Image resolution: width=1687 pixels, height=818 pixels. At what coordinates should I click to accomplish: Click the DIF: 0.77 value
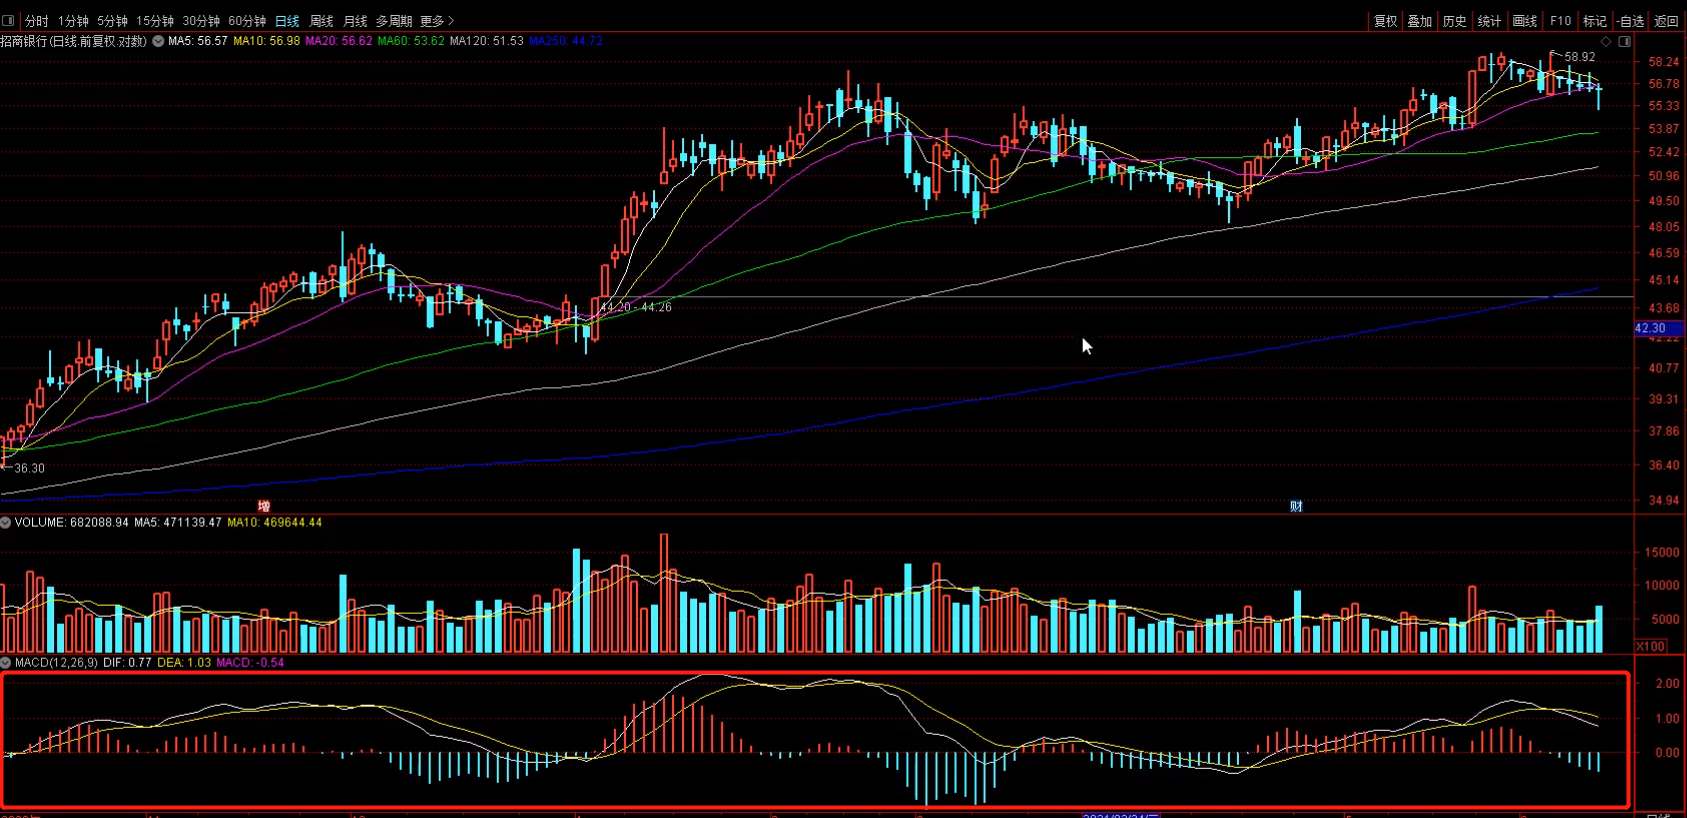(x=127, y=662)
